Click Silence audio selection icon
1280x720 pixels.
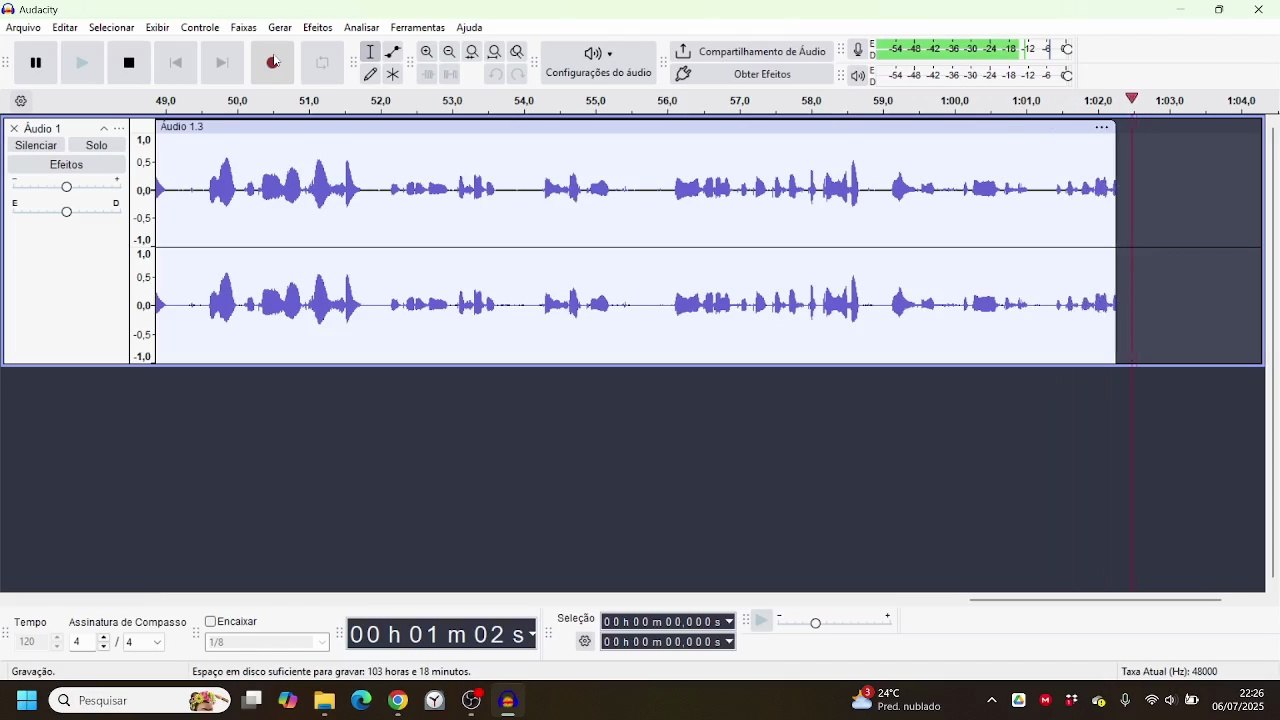coord(450,74)
